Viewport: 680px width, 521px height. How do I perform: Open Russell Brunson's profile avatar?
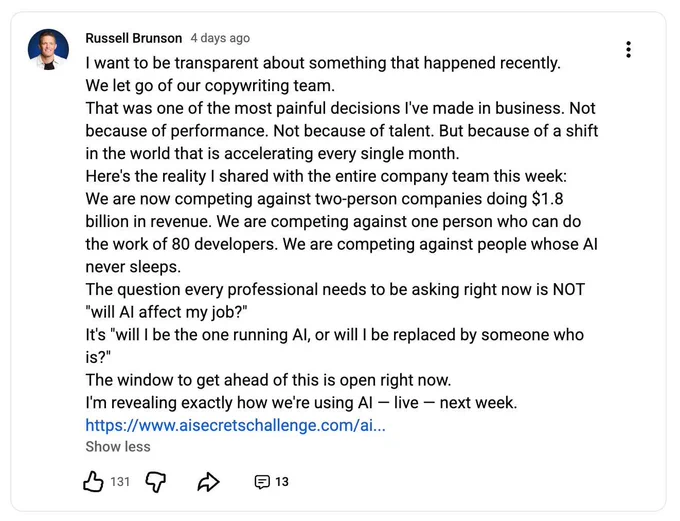click(x=48, y=49)
